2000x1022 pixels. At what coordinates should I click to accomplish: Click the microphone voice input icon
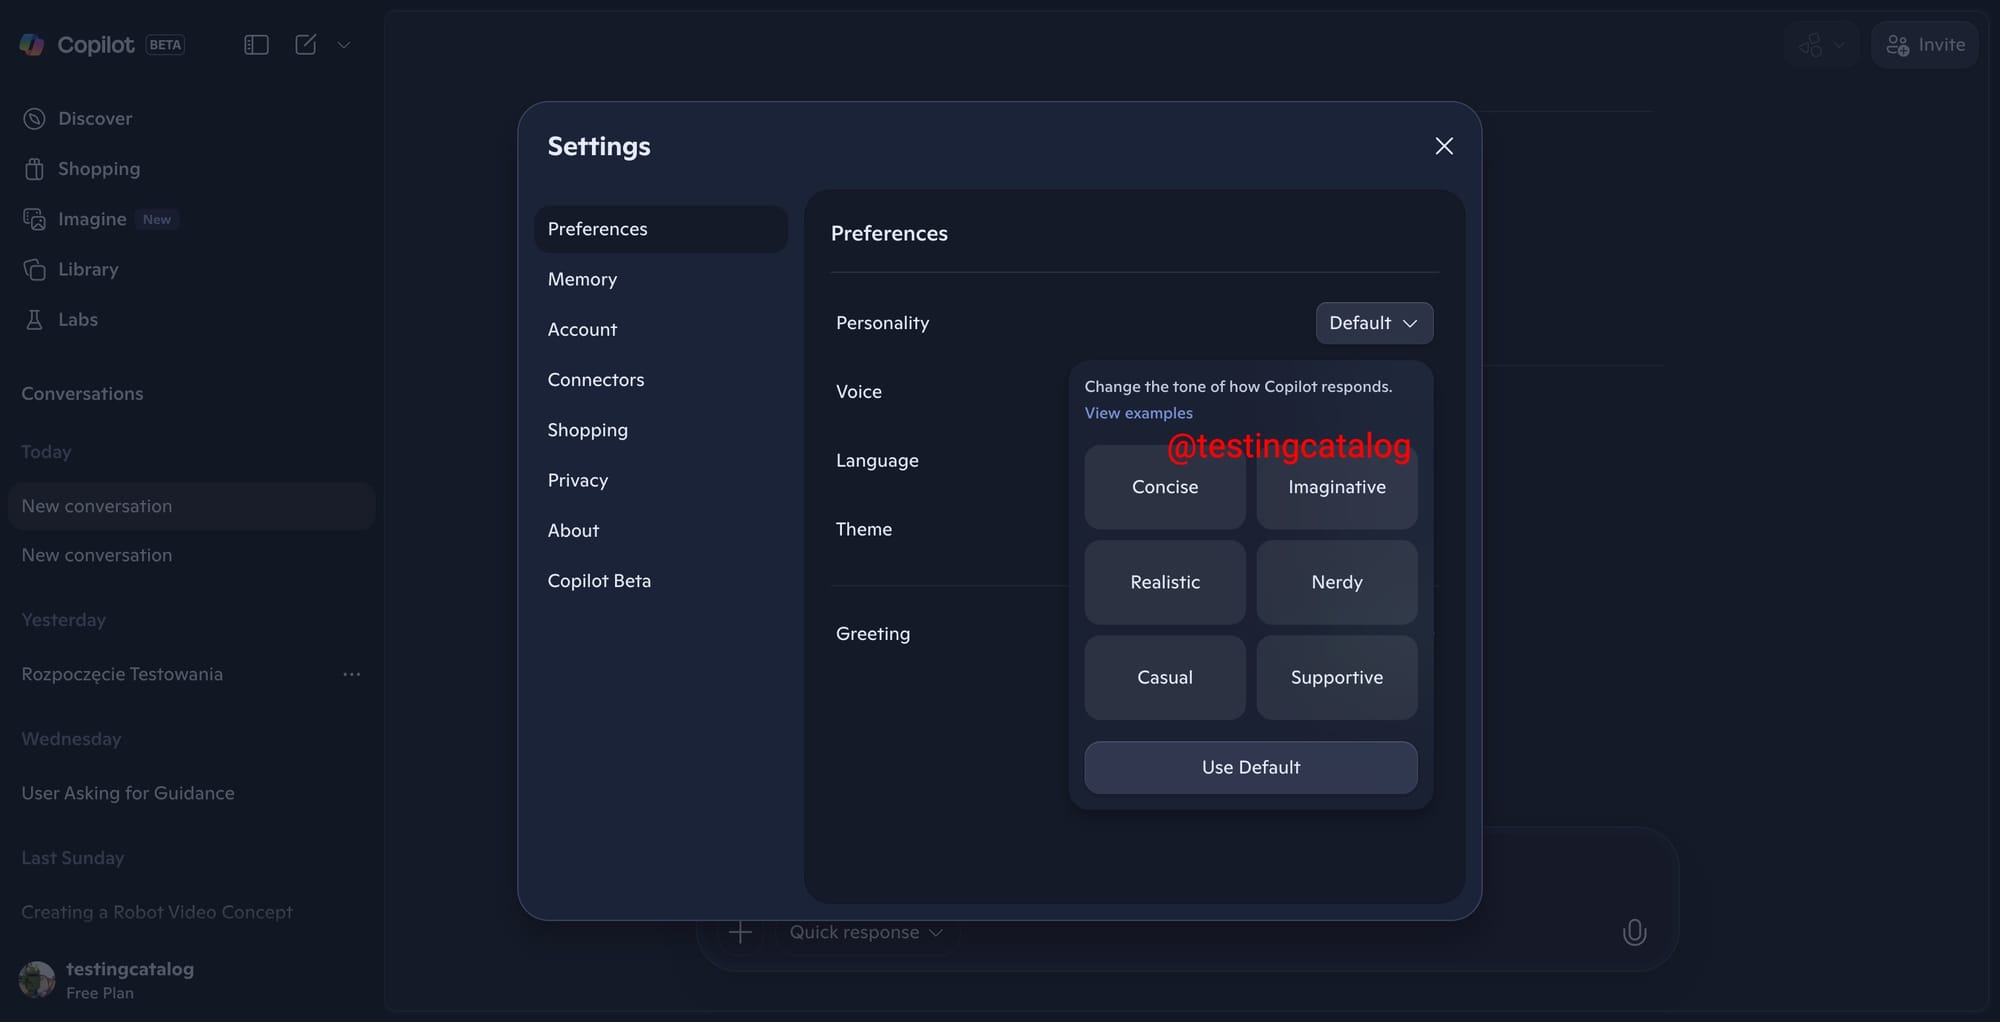[x=1634, y=932]
